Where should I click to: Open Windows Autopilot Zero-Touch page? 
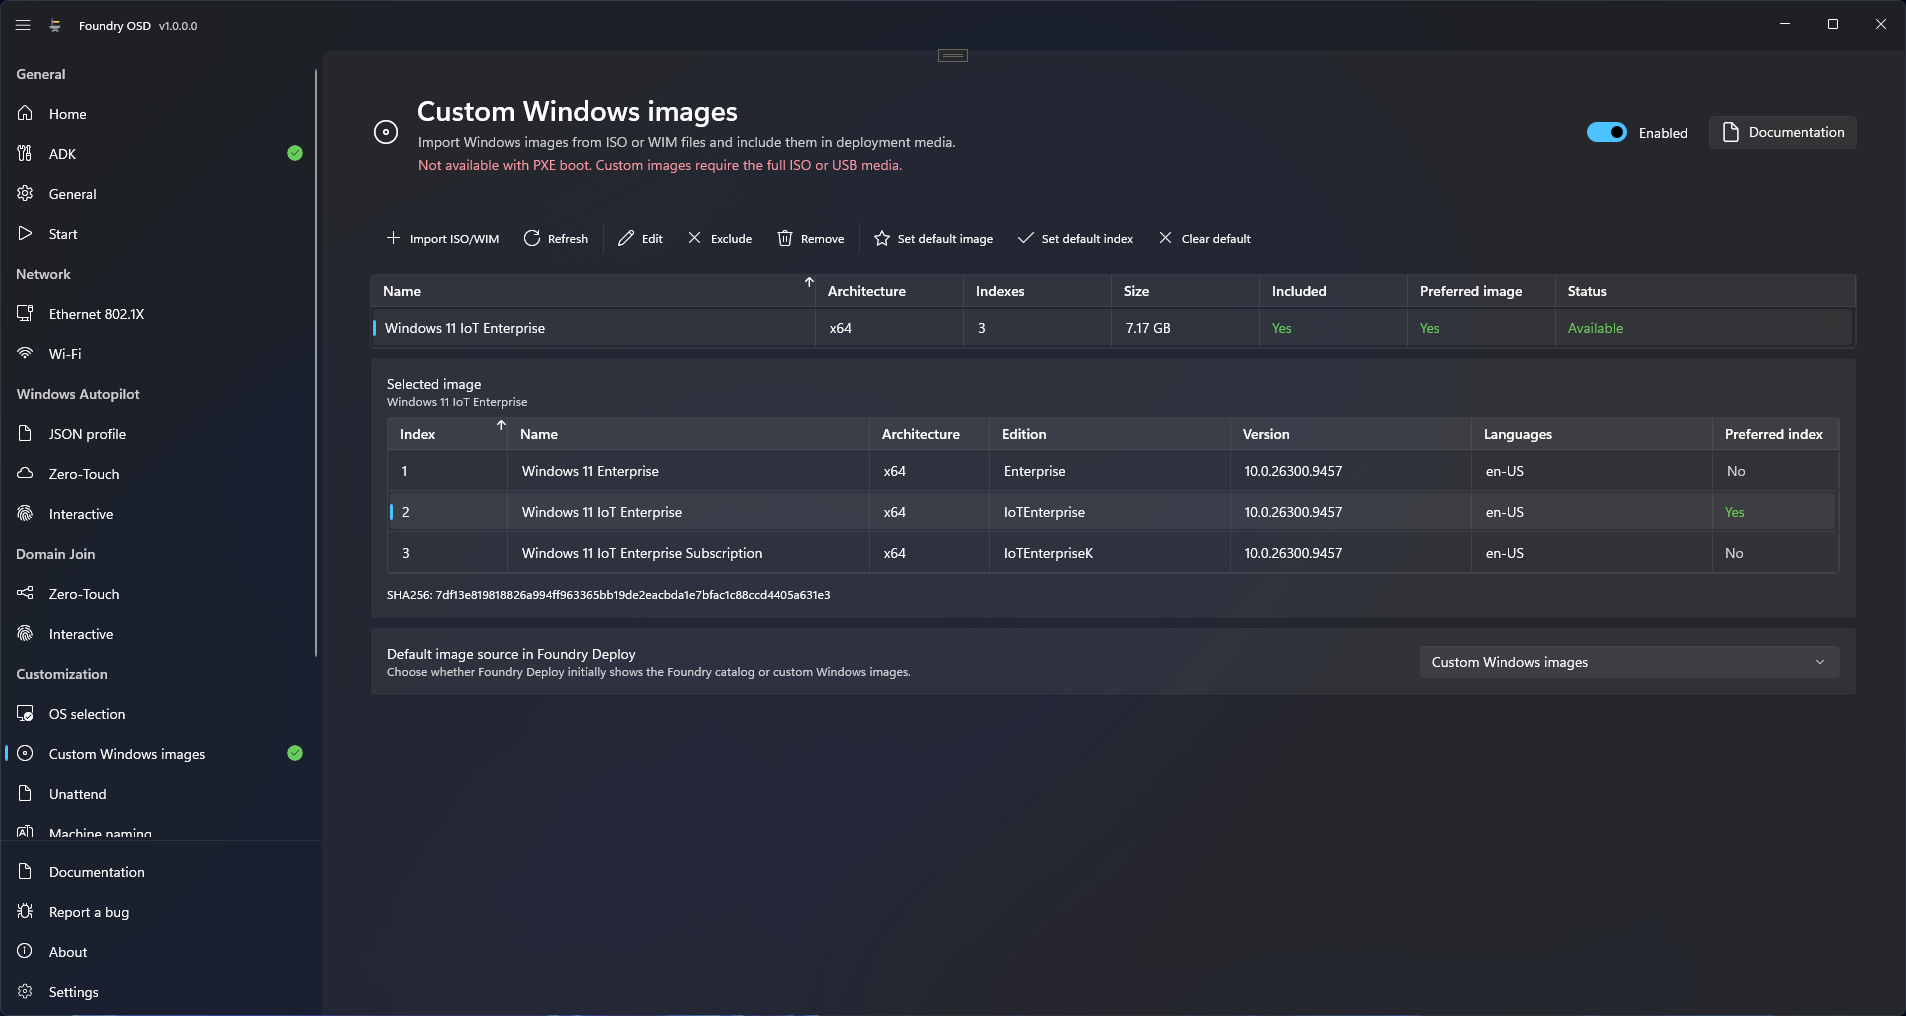[x=160, y=474]
